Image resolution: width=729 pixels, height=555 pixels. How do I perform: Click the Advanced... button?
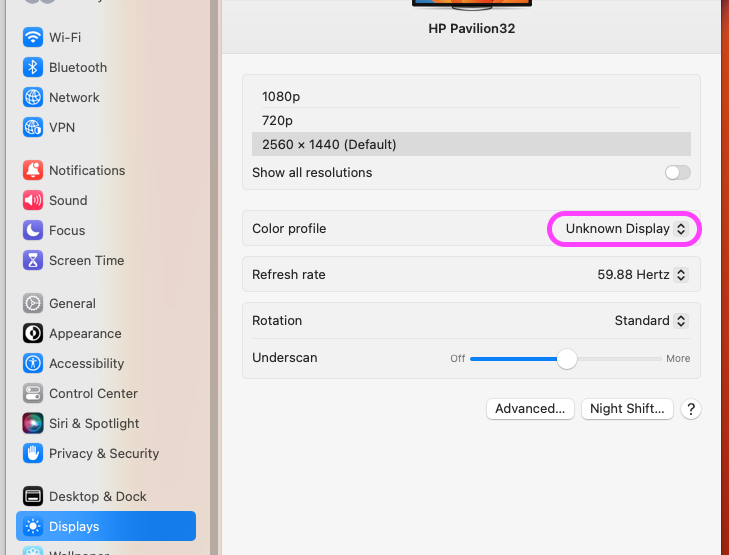pyautogui.click(x=530, y=409)
